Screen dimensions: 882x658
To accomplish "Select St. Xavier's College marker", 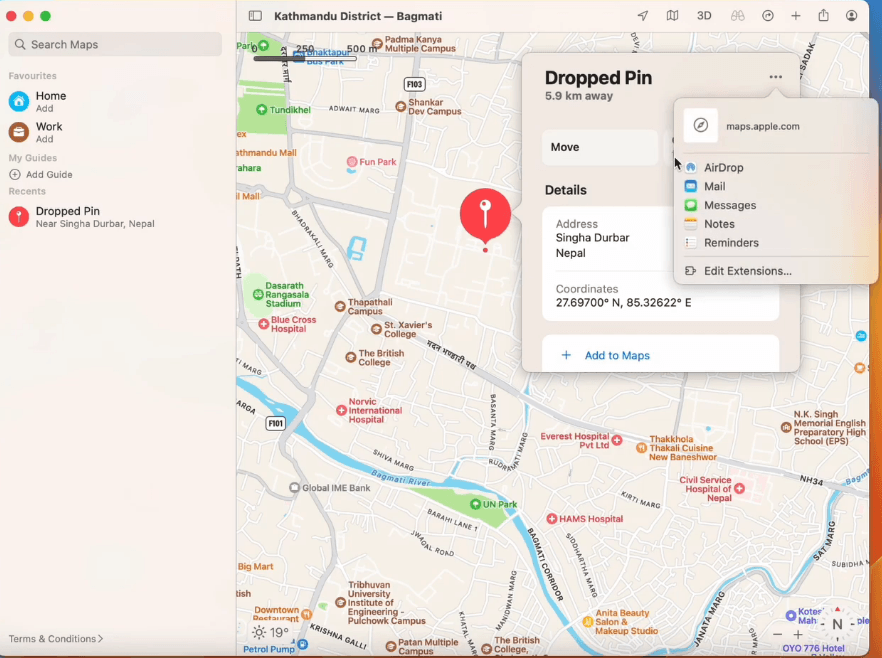I will tap(376, 329).
